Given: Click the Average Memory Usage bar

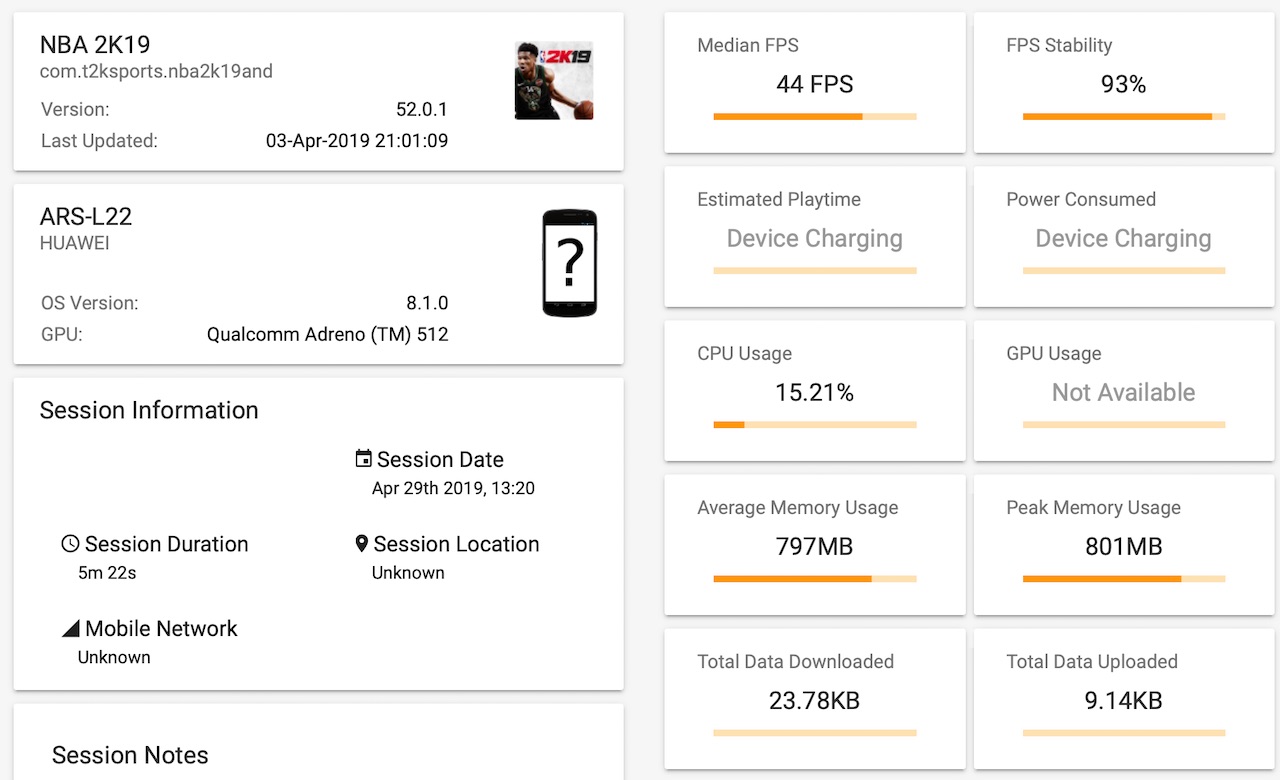Looking at the screenshot, I should click(815, 579).
